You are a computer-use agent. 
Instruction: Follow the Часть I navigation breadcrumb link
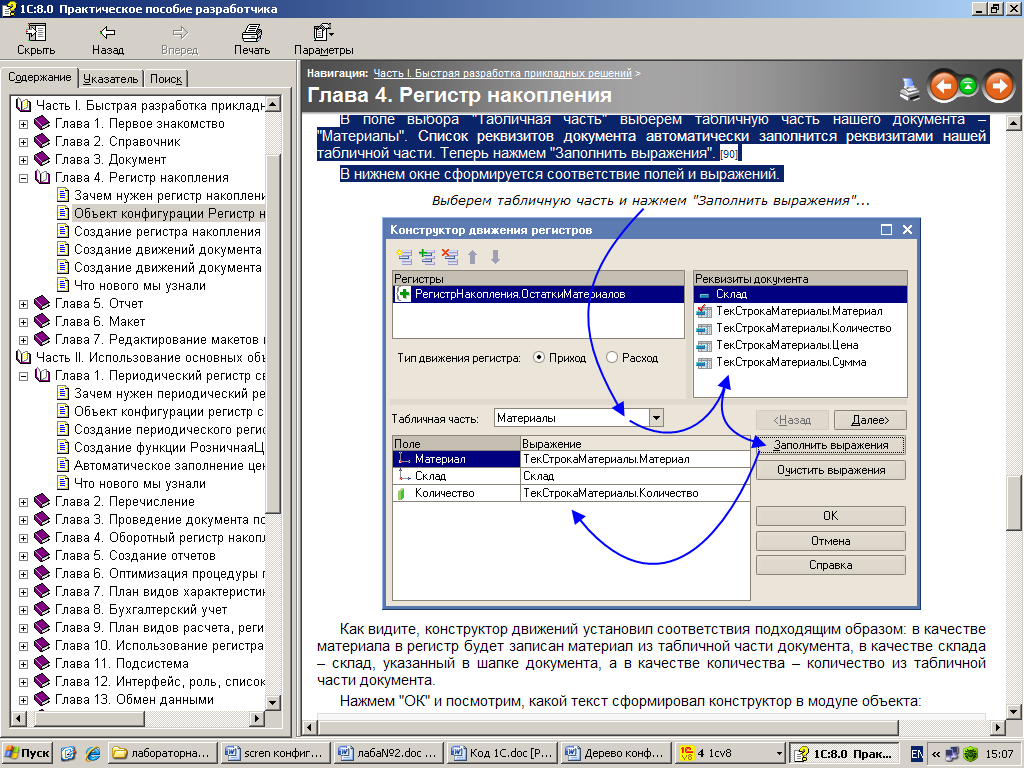click(x=503, y=73)
